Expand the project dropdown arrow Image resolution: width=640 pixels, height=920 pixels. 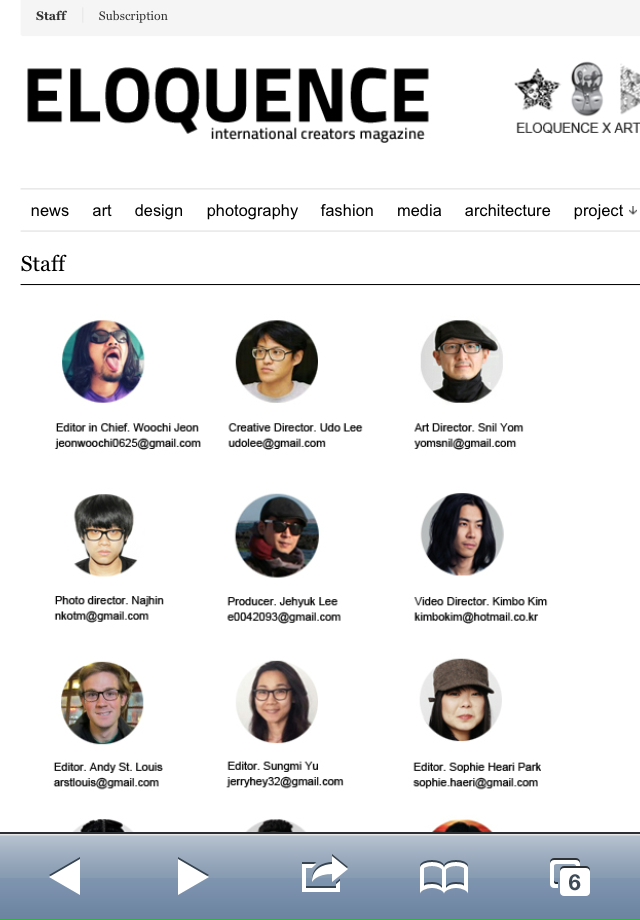click(x=632, y=211)
